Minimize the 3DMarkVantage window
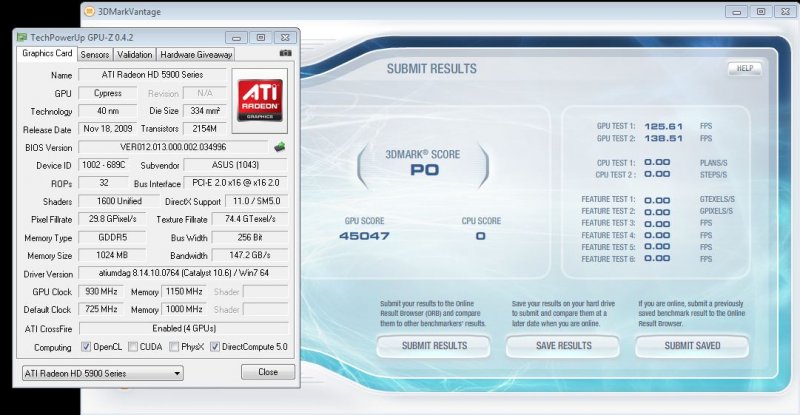Image resolution: width=800 pixels, height=415 pixels. click(736, 11)
